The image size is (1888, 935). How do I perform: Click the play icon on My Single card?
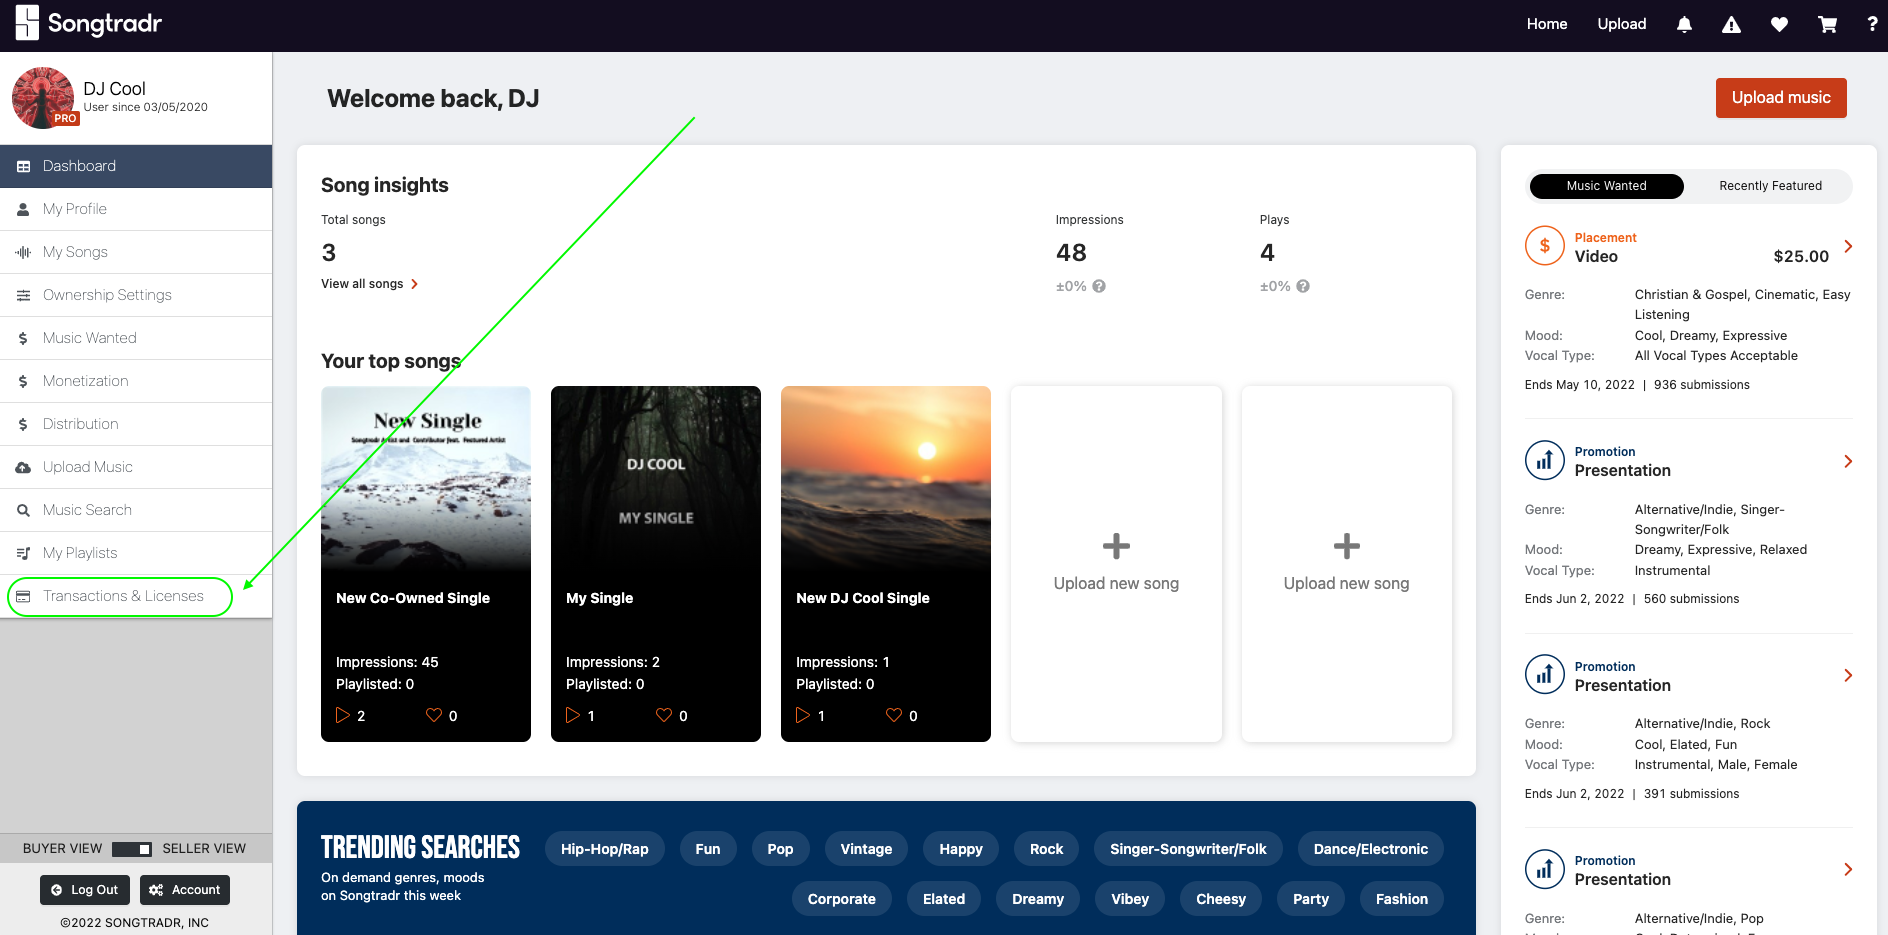click(573, 715)
